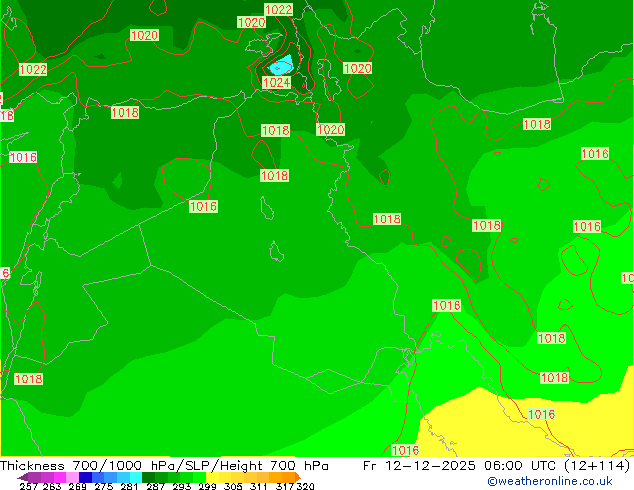
Task: Click the 1016 label near the top-right edge
Action: pos(595,154)
